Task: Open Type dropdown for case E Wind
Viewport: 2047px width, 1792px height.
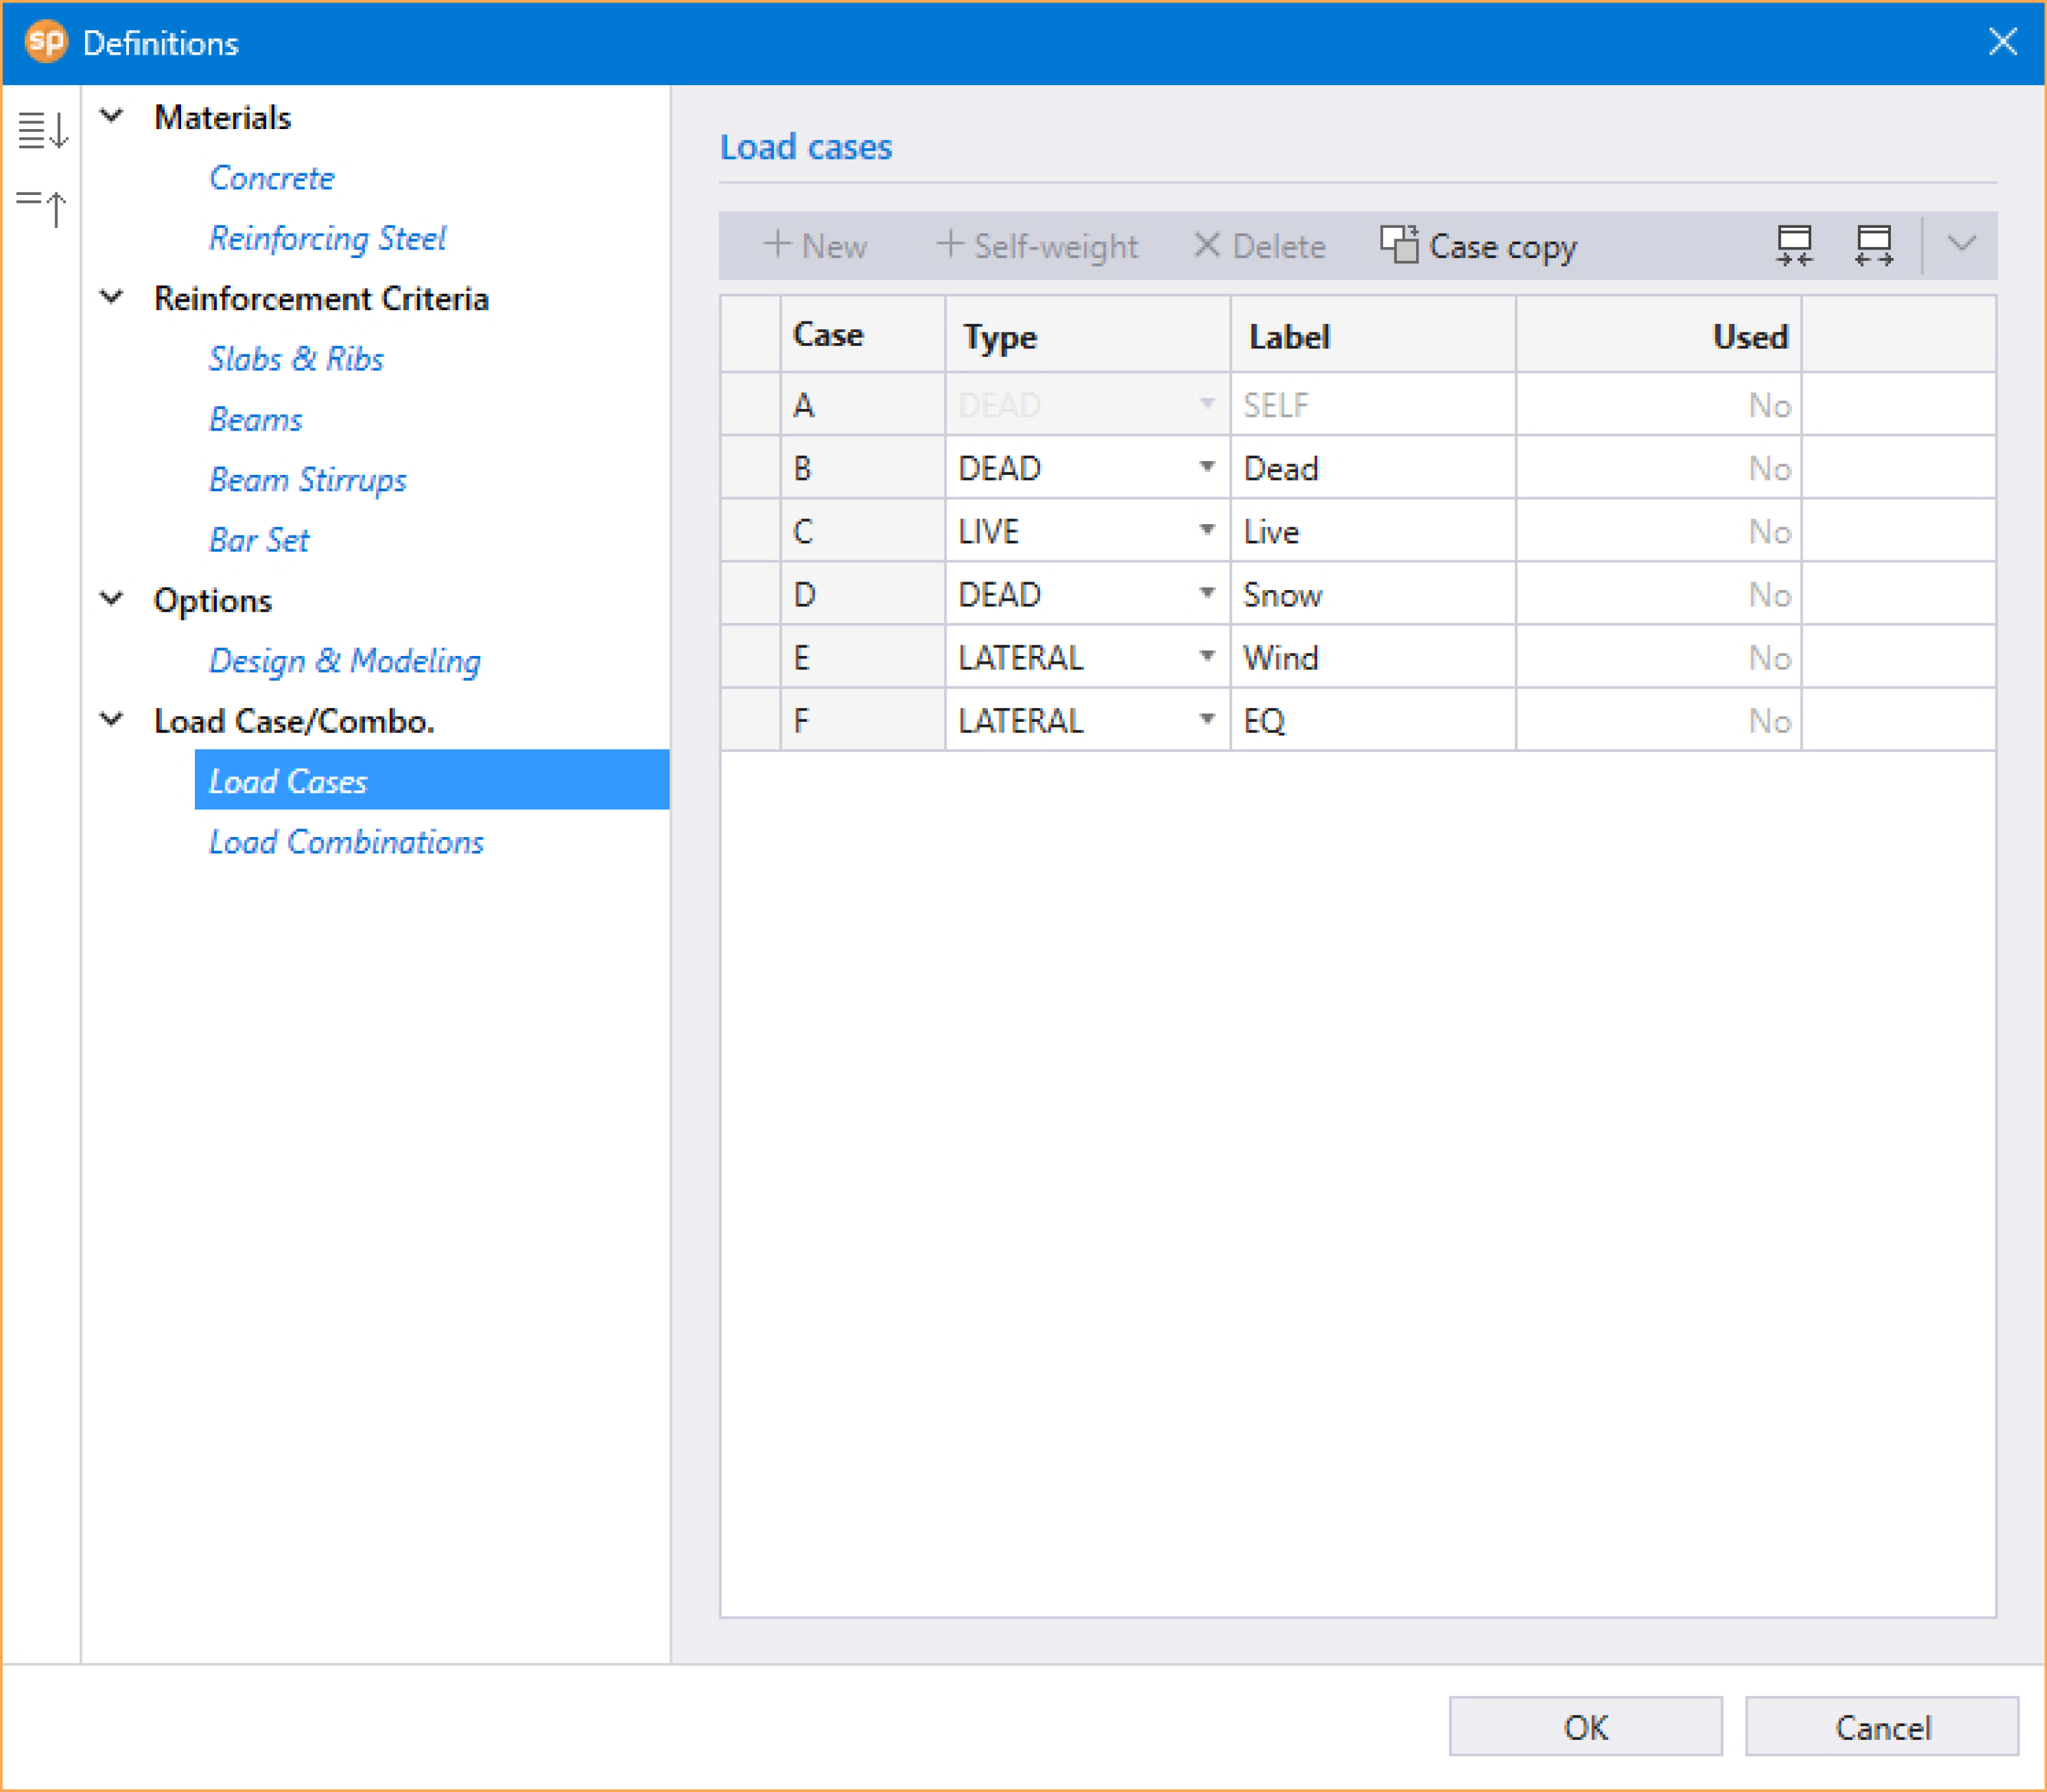Action: [1207, 657]
